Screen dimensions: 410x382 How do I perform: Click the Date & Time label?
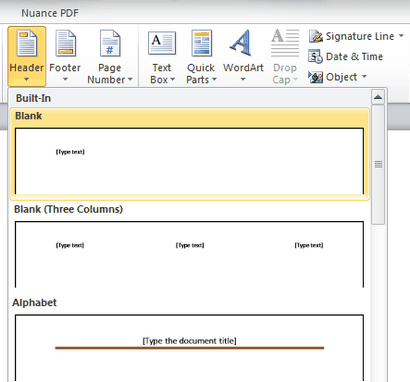pos(354,57)
